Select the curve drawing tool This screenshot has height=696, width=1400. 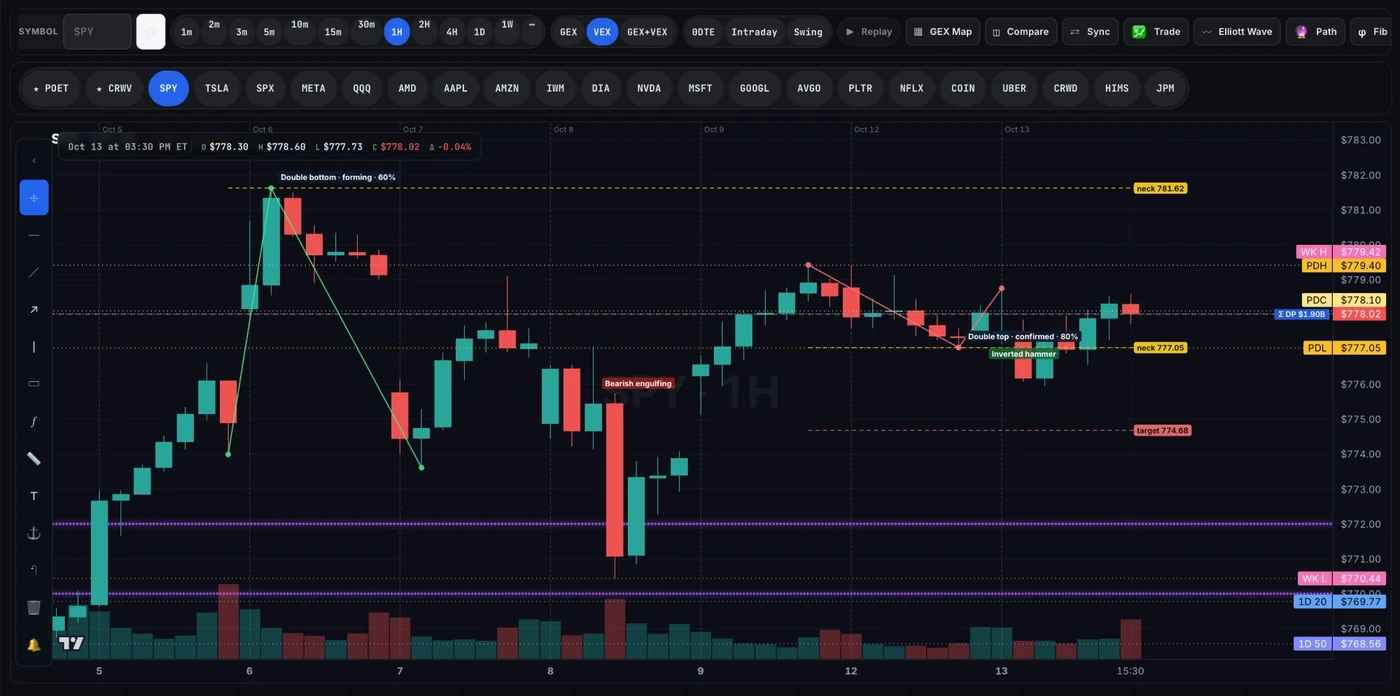[x=34, y=421]
